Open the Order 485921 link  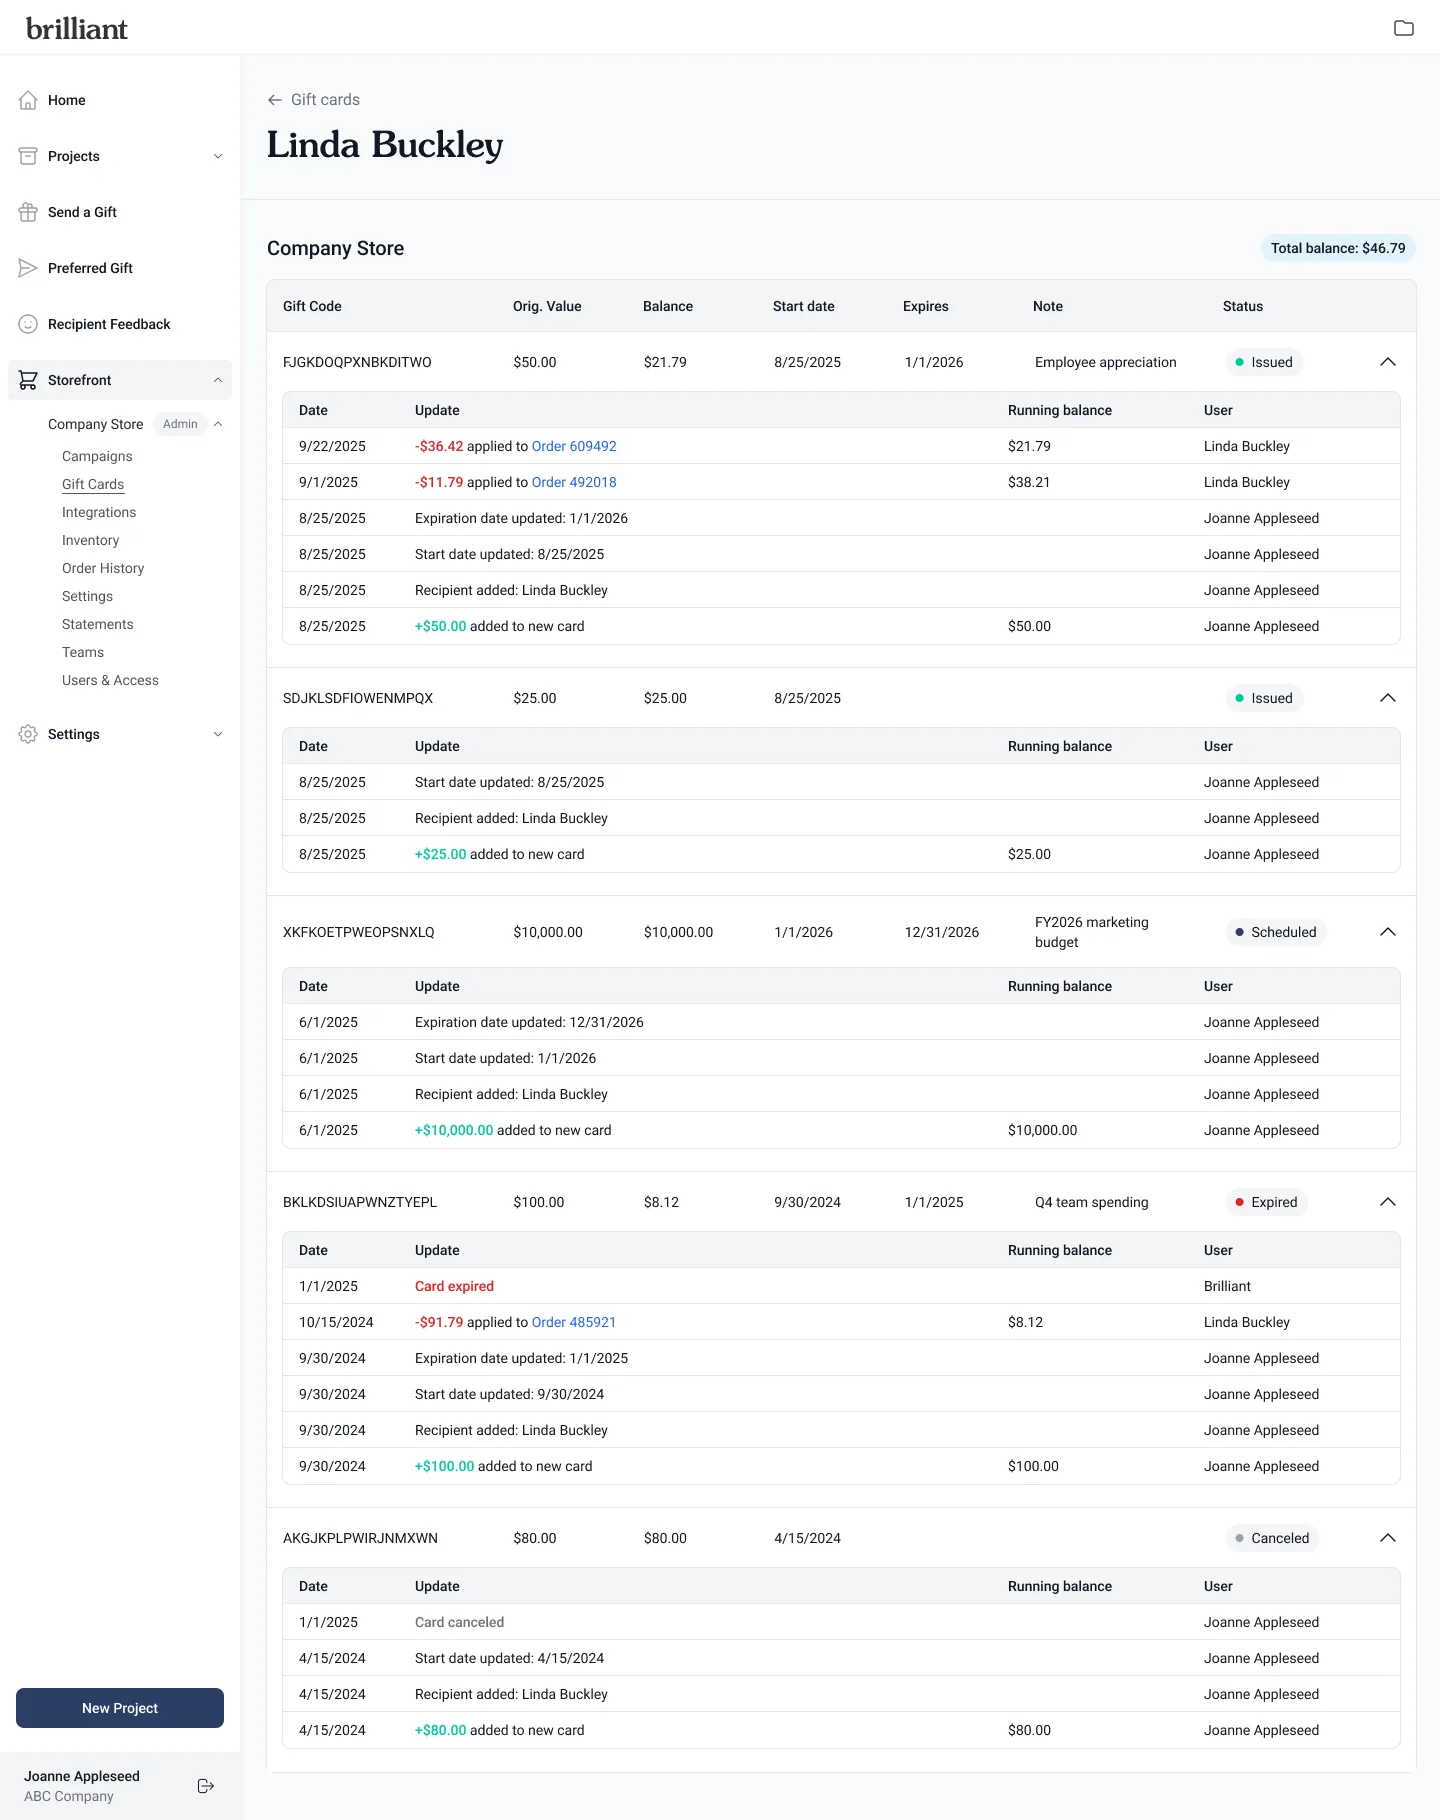574,1322
